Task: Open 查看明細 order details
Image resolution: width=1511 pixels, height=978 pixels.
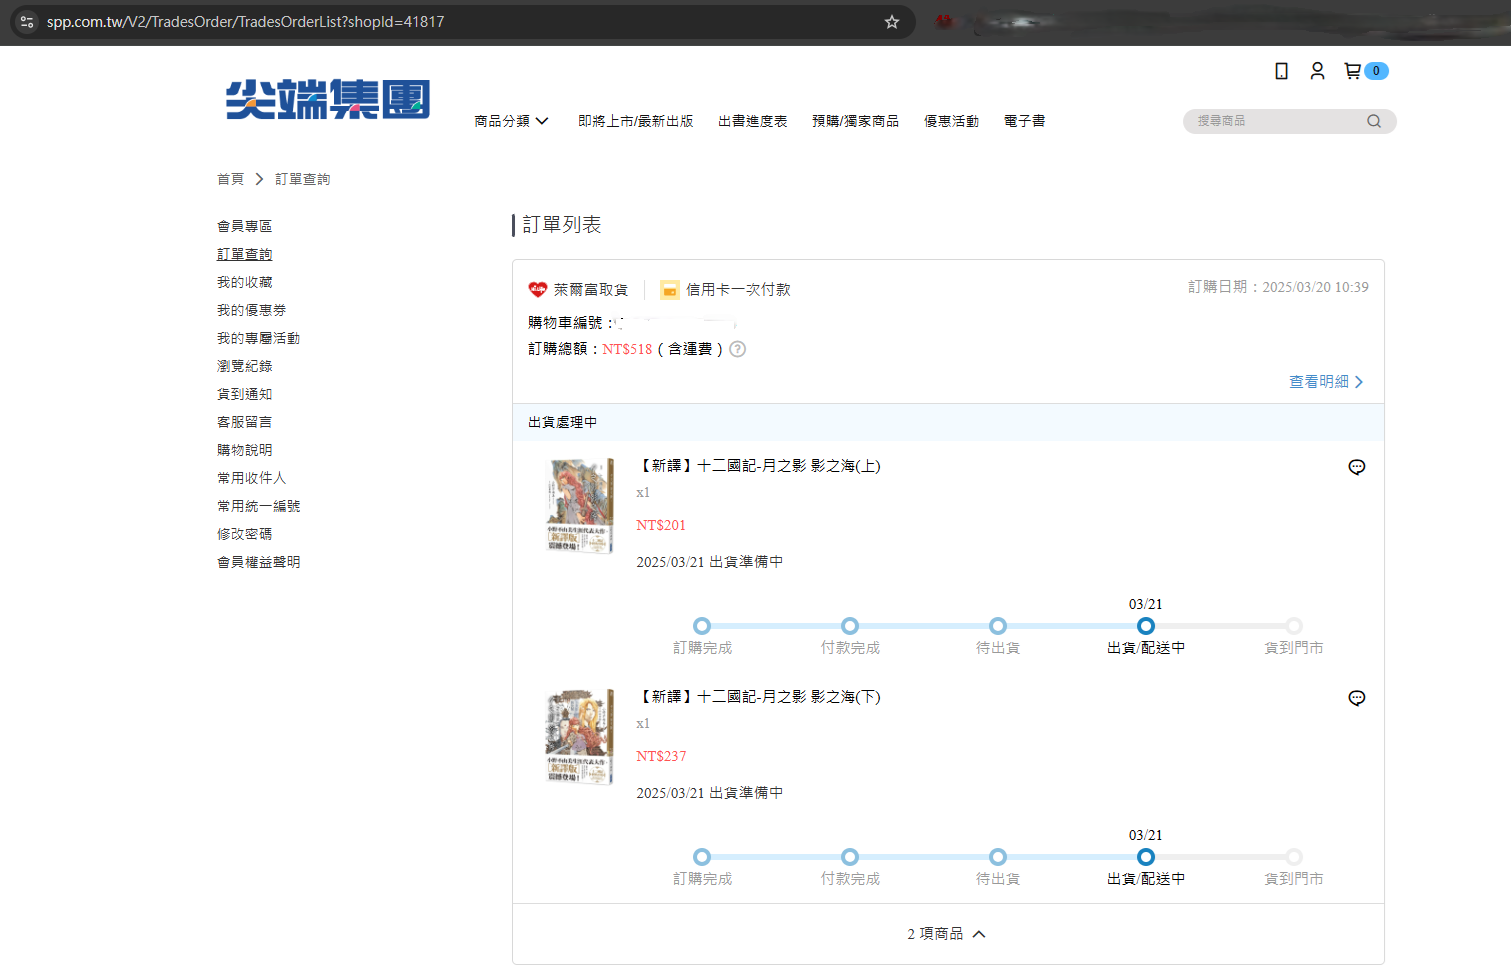Action: 1326,382
